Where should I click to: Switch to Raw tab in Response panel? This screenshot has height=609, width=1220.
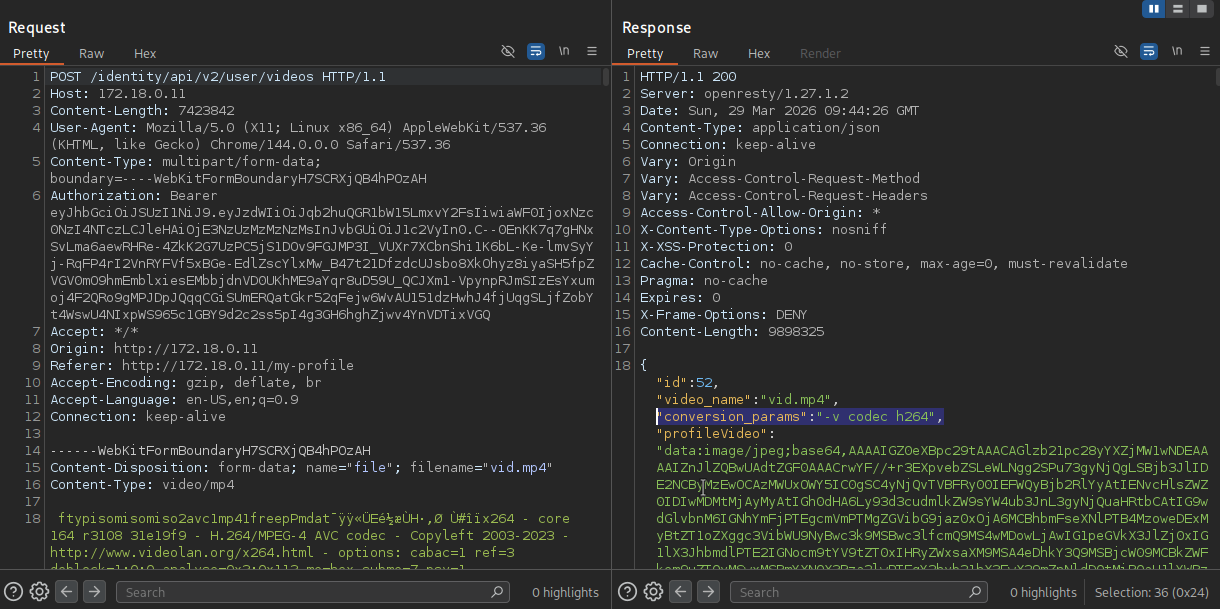click(706, 53)
